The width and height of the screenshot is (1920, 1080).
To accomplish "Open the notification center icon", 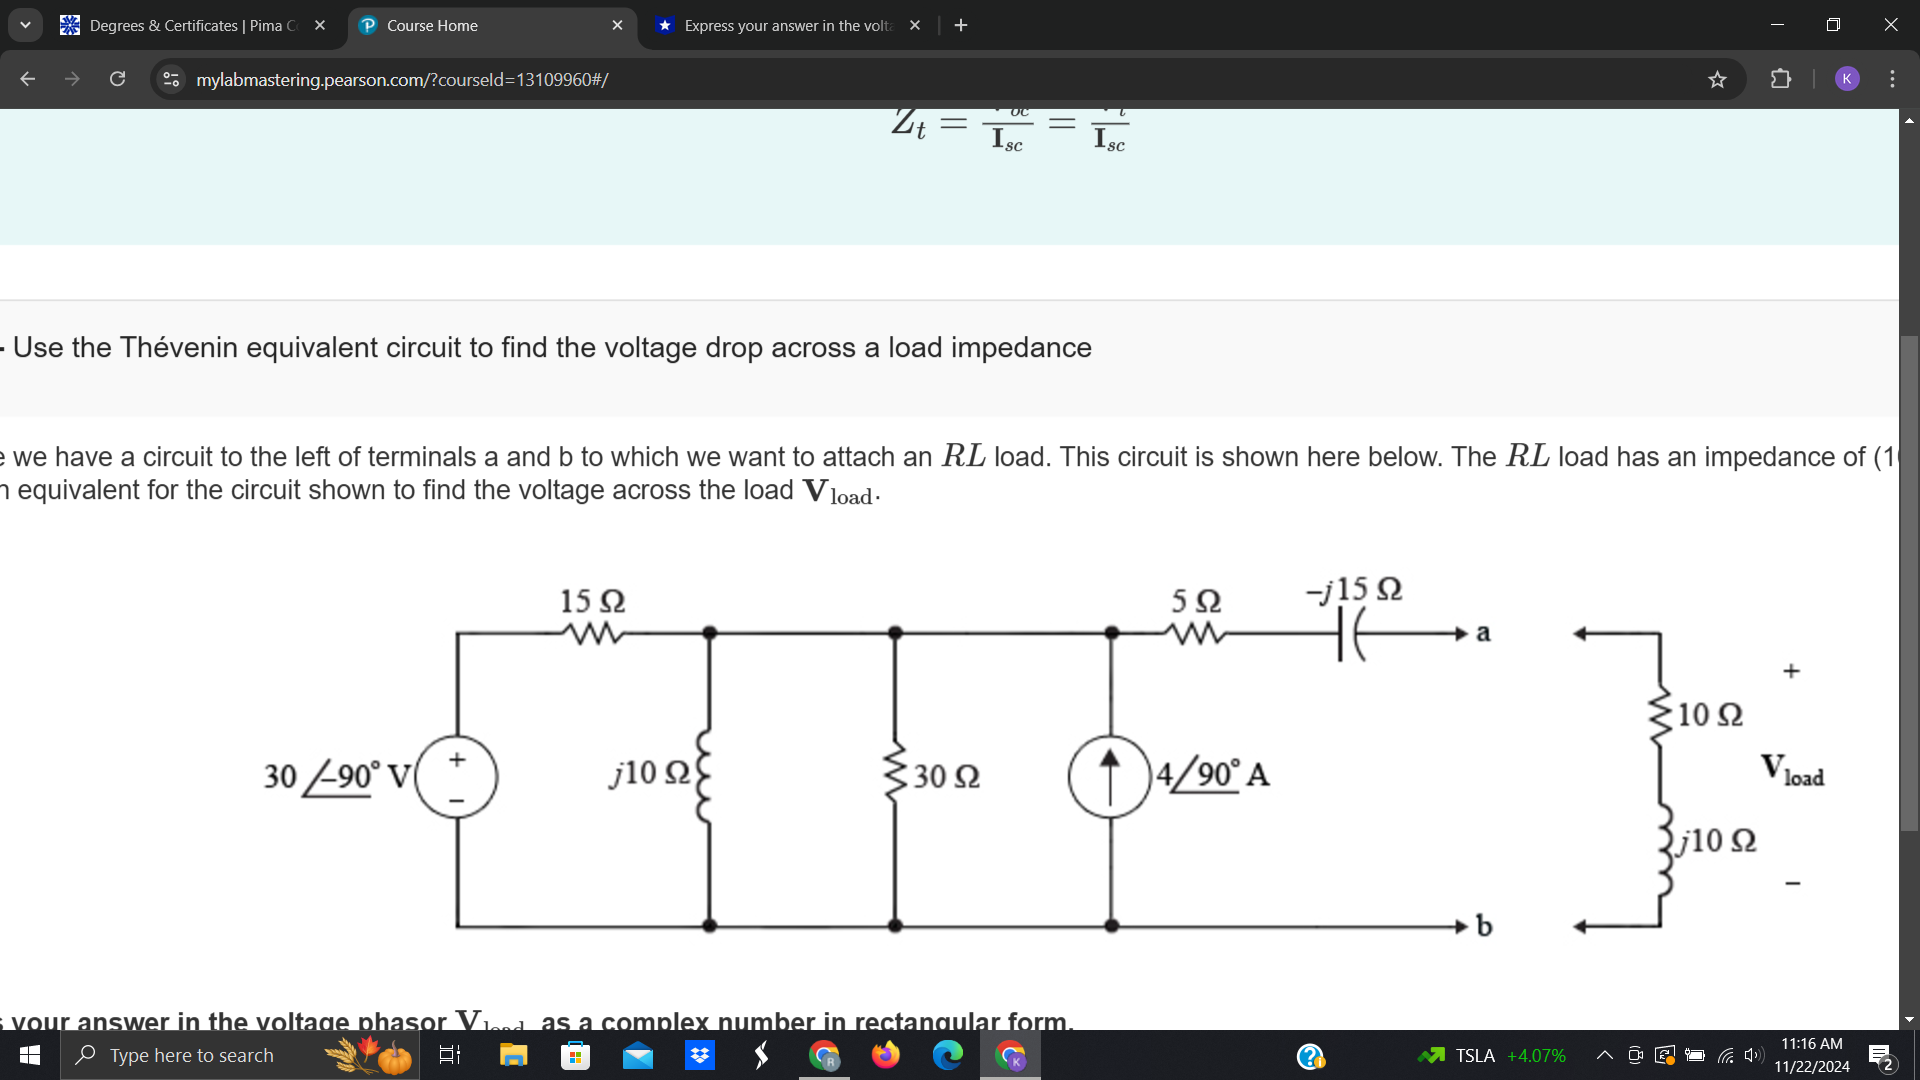I will point(1880,1055).
